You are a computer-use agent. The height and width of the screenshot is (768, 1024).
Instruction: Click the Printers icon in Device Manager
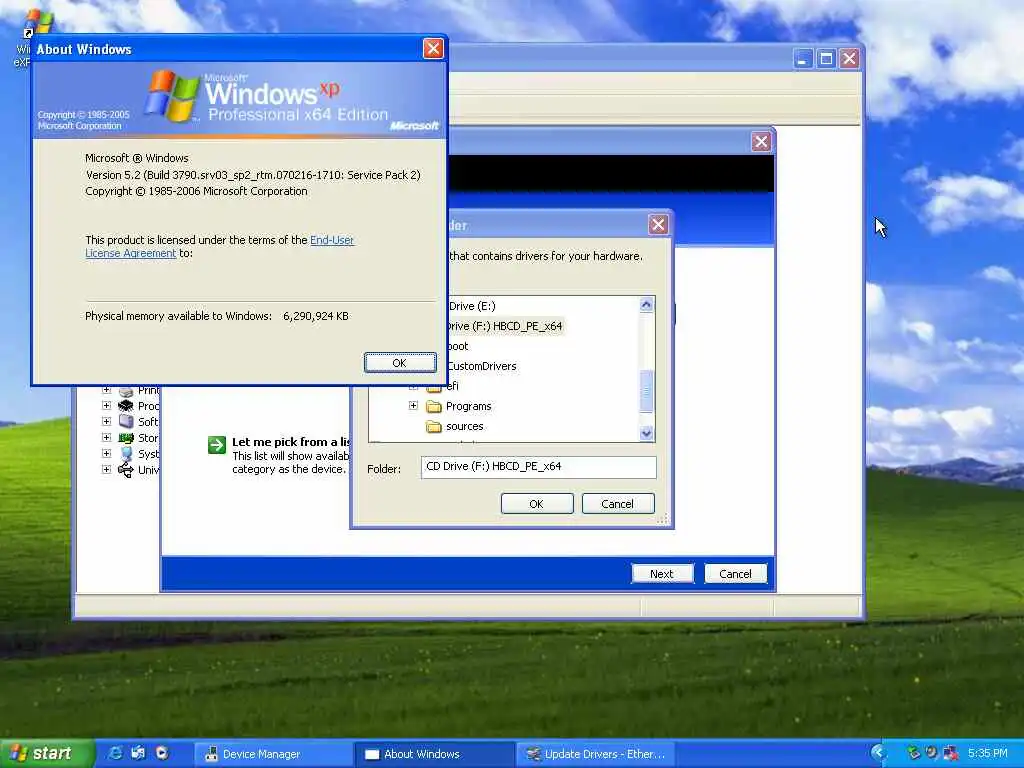click(126, 391)
